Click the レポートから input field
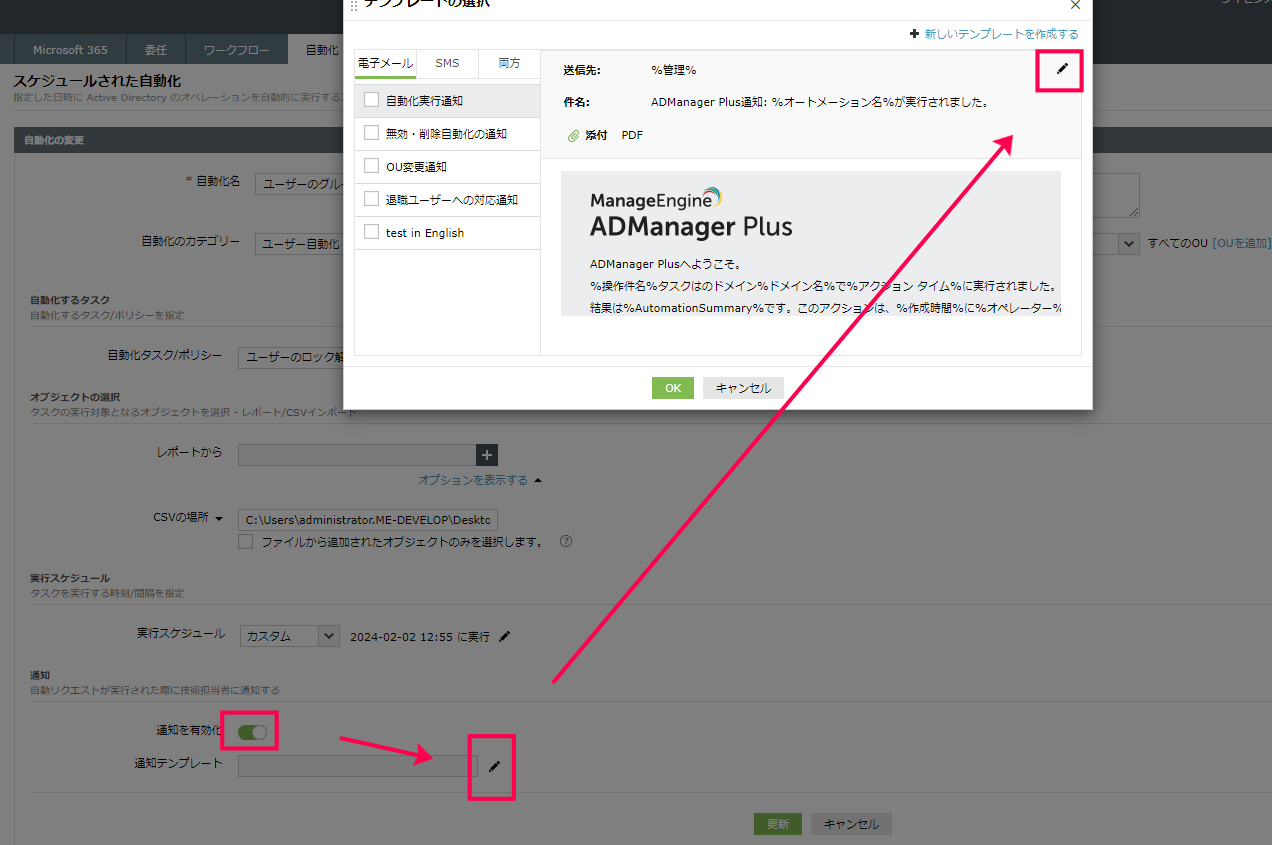The width and height of the screenshot is (1272, 845). click(357, 455)
